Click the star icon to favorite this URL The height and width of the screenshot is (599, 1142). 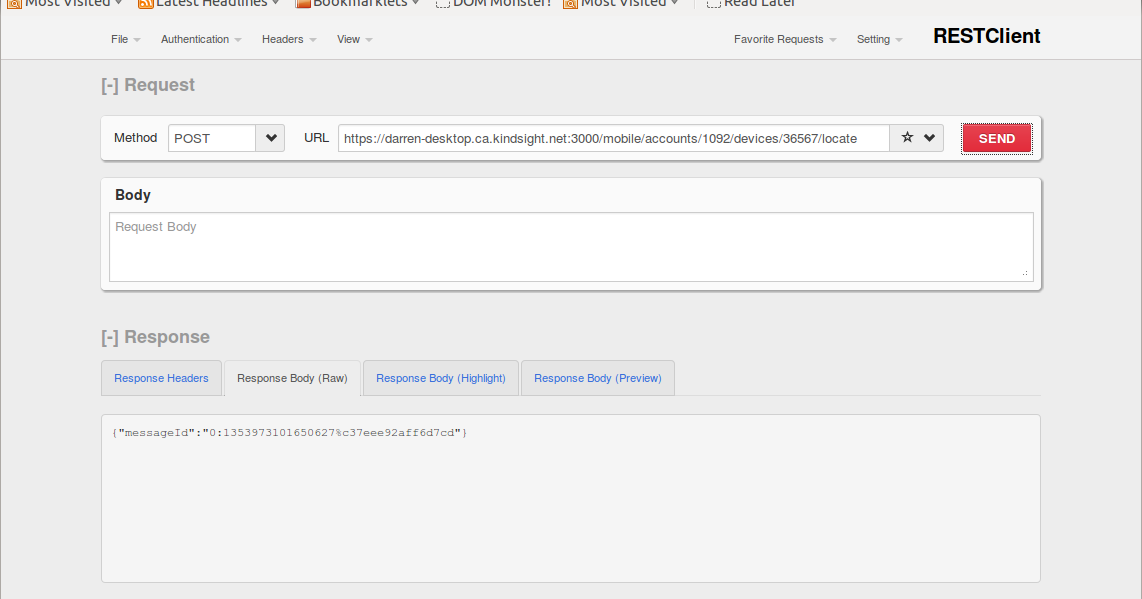pyautogui.click(x=907, y=138)
